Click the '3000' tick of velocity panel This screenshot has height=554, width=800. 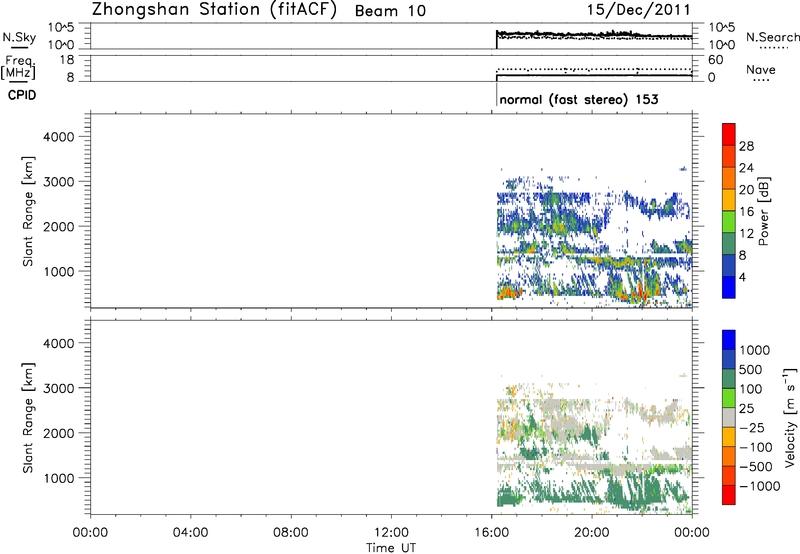pyautogui.click(x=59, y=388)
